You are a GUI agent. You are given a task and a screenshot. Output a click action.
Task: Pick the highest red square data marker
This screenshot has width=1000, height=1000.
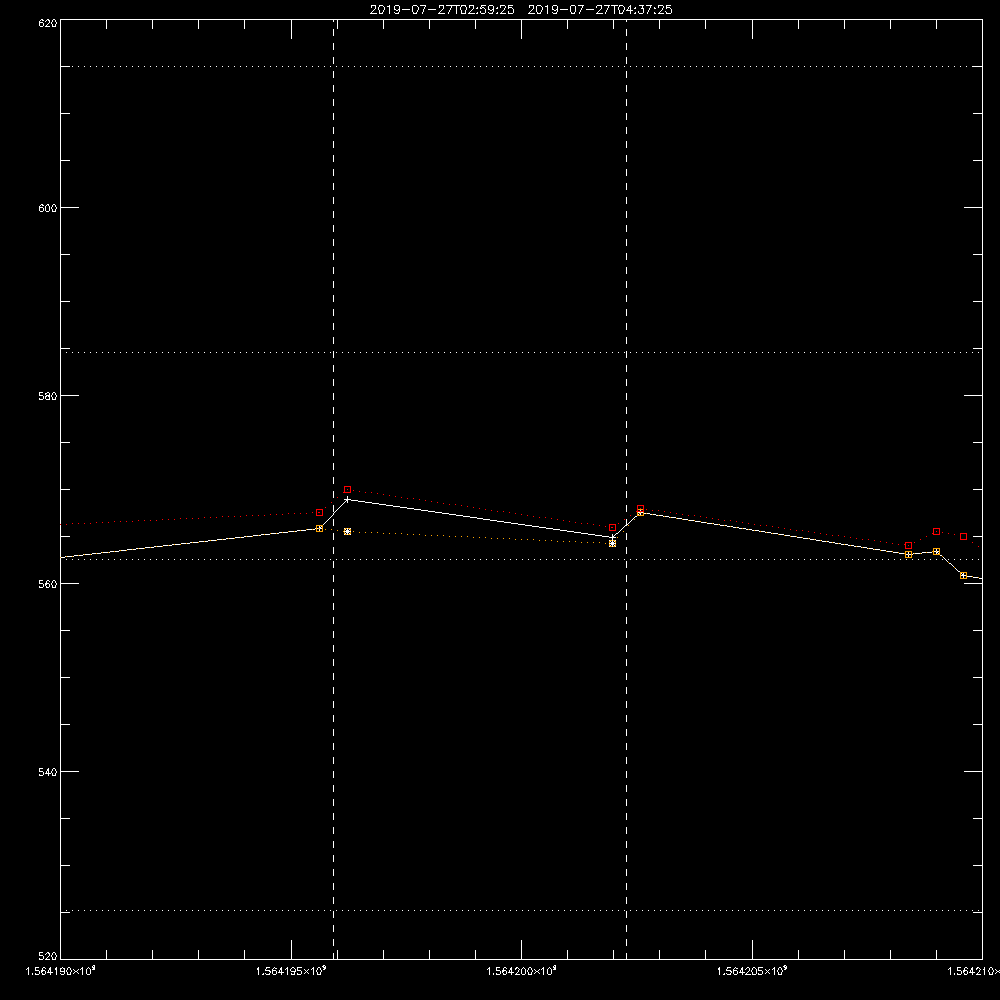[x=348, y=489]
